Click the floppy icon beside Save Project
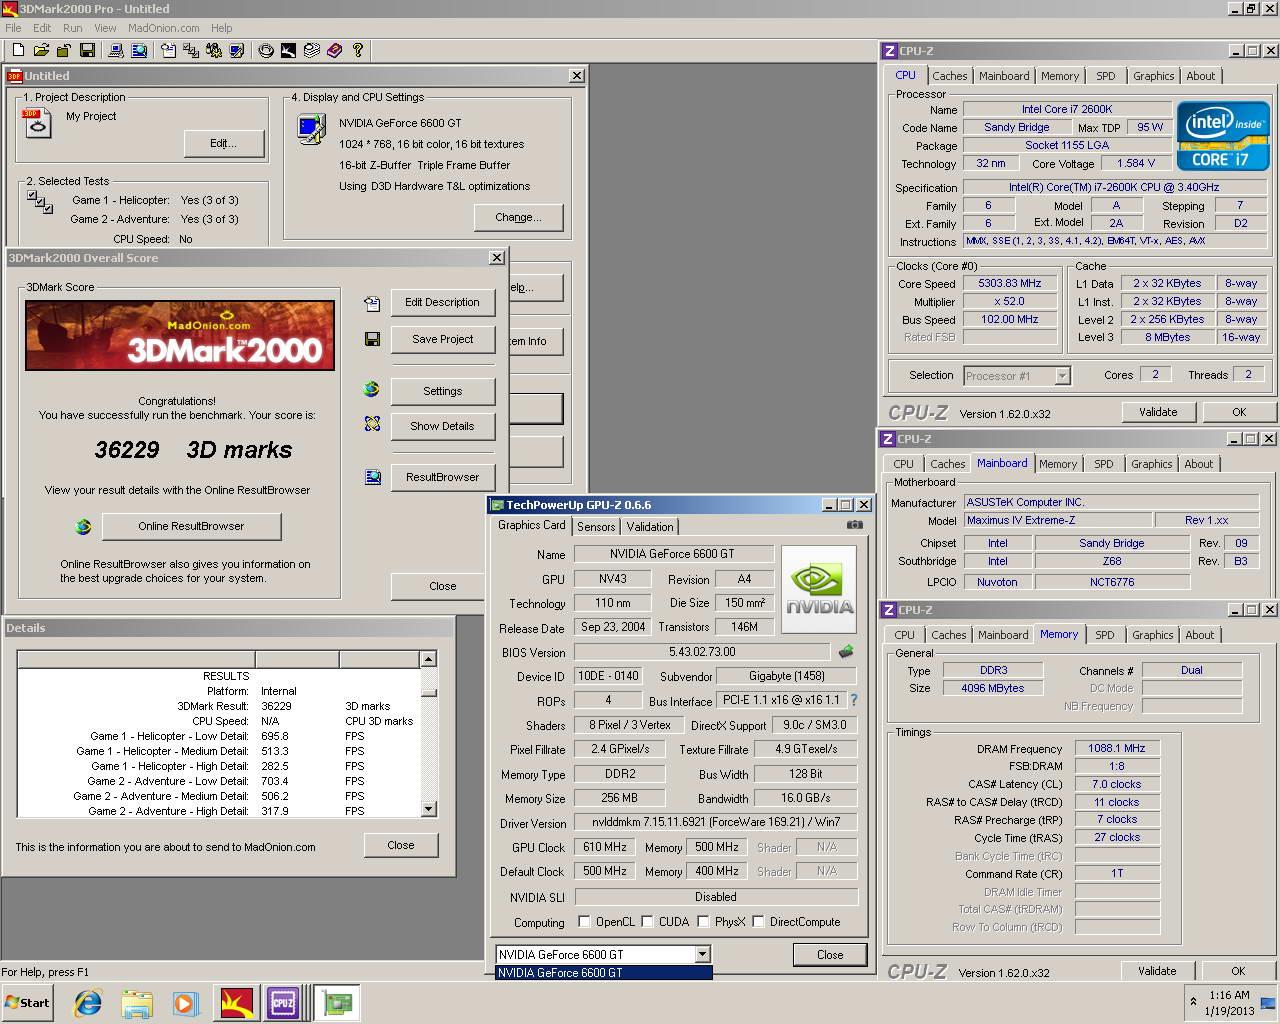Screen dimensions: 1280x1024 372,339
